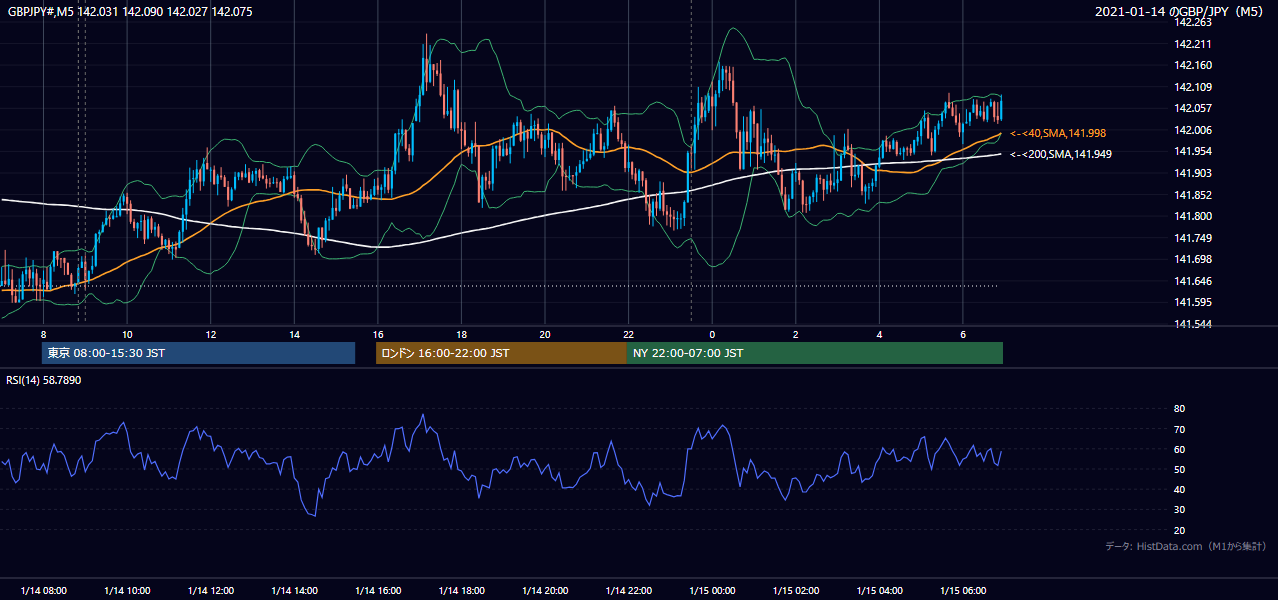Click price axis value 141.954
The height and width of the screenshot is (600, 1278).
(x=1194, y=151)
